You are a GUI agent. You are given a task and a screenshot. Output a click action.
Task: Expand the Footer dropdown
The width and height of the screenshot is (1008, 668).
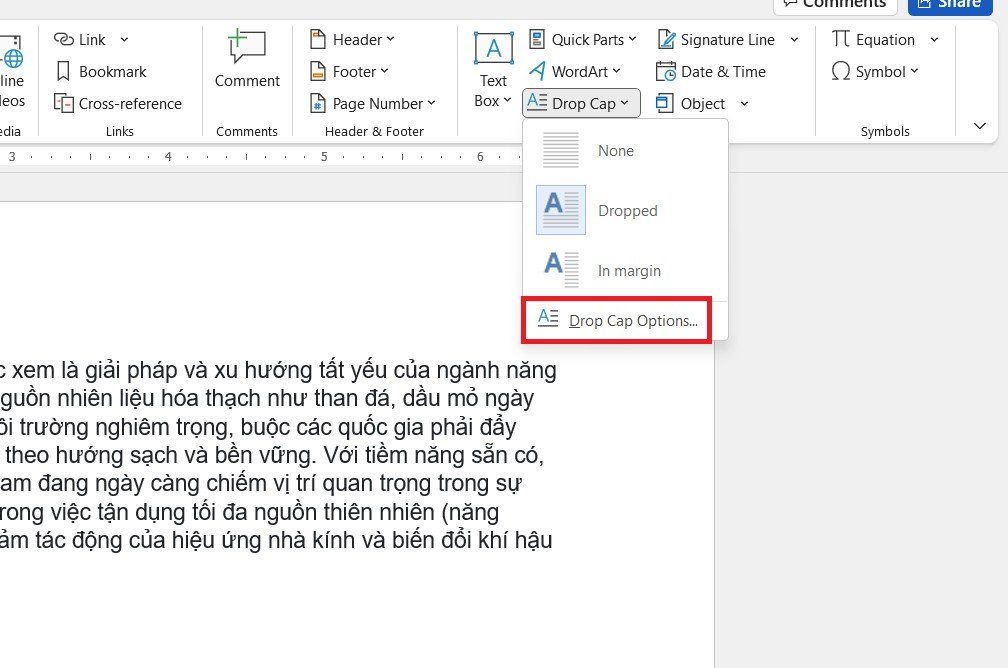tap(349, 72)
